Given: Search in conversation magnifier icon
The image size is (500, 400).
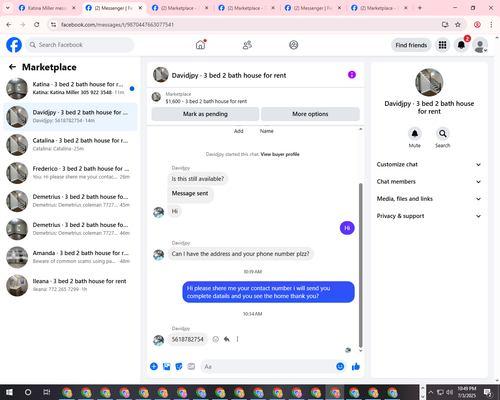Looking at the screenshot, I should tap(443, 134).
